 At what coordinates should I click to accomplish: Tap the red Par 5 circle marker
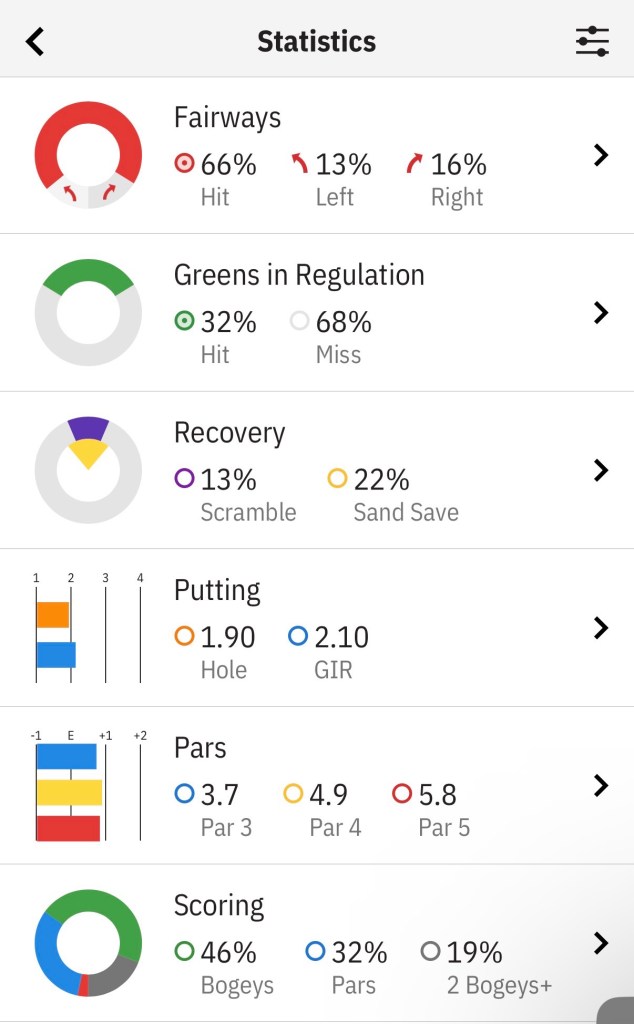point(402,794)
